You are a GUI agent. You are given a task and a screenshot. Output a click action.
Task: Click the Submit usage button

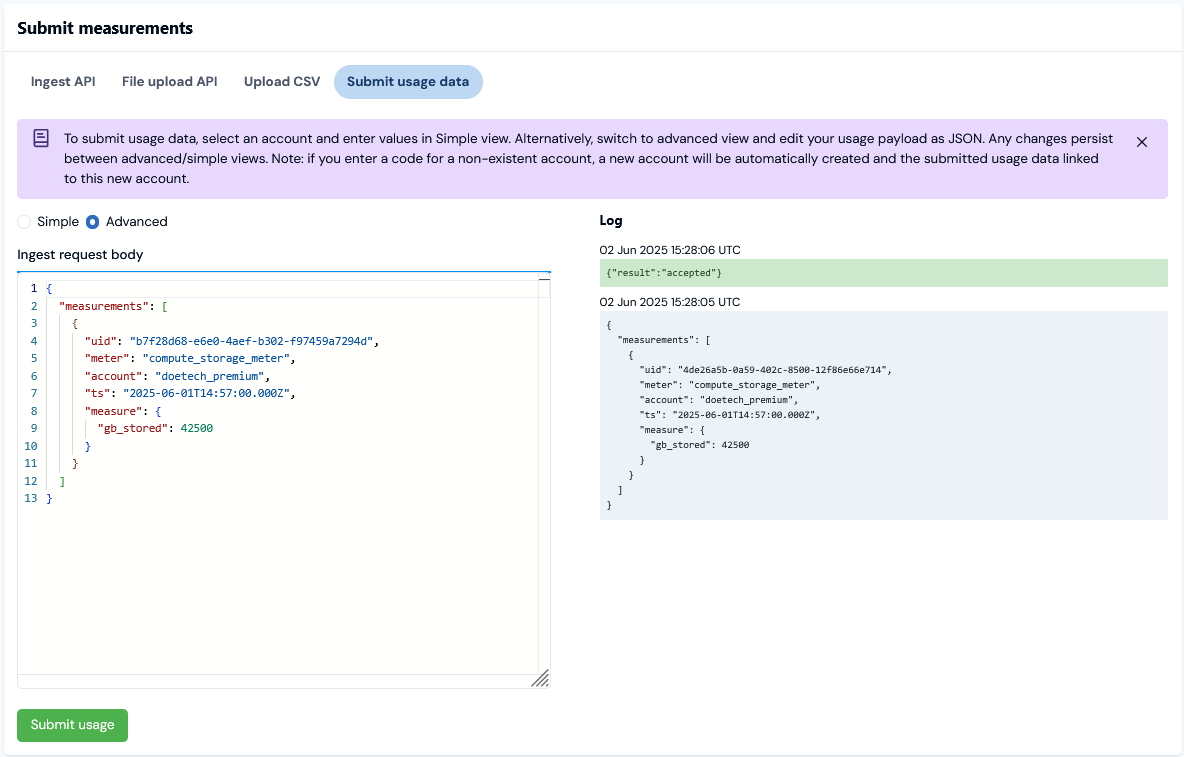click(x=72, y=725)
